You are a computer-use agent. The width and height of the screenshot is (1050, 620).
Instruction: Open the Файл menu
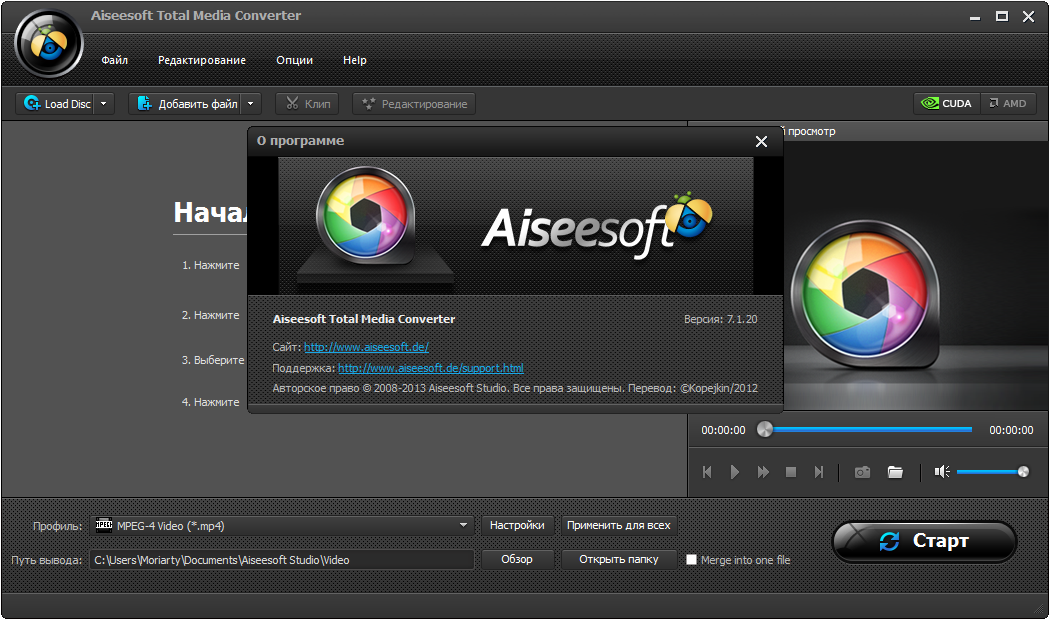(x=114, y=60)
